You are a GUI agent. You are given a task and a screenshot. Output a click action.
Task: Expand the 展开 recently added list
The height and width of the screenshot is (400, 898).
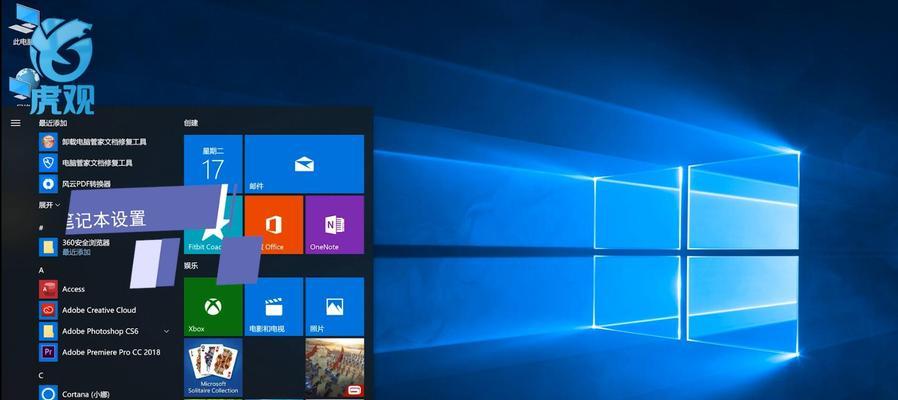tap(49, 205)
